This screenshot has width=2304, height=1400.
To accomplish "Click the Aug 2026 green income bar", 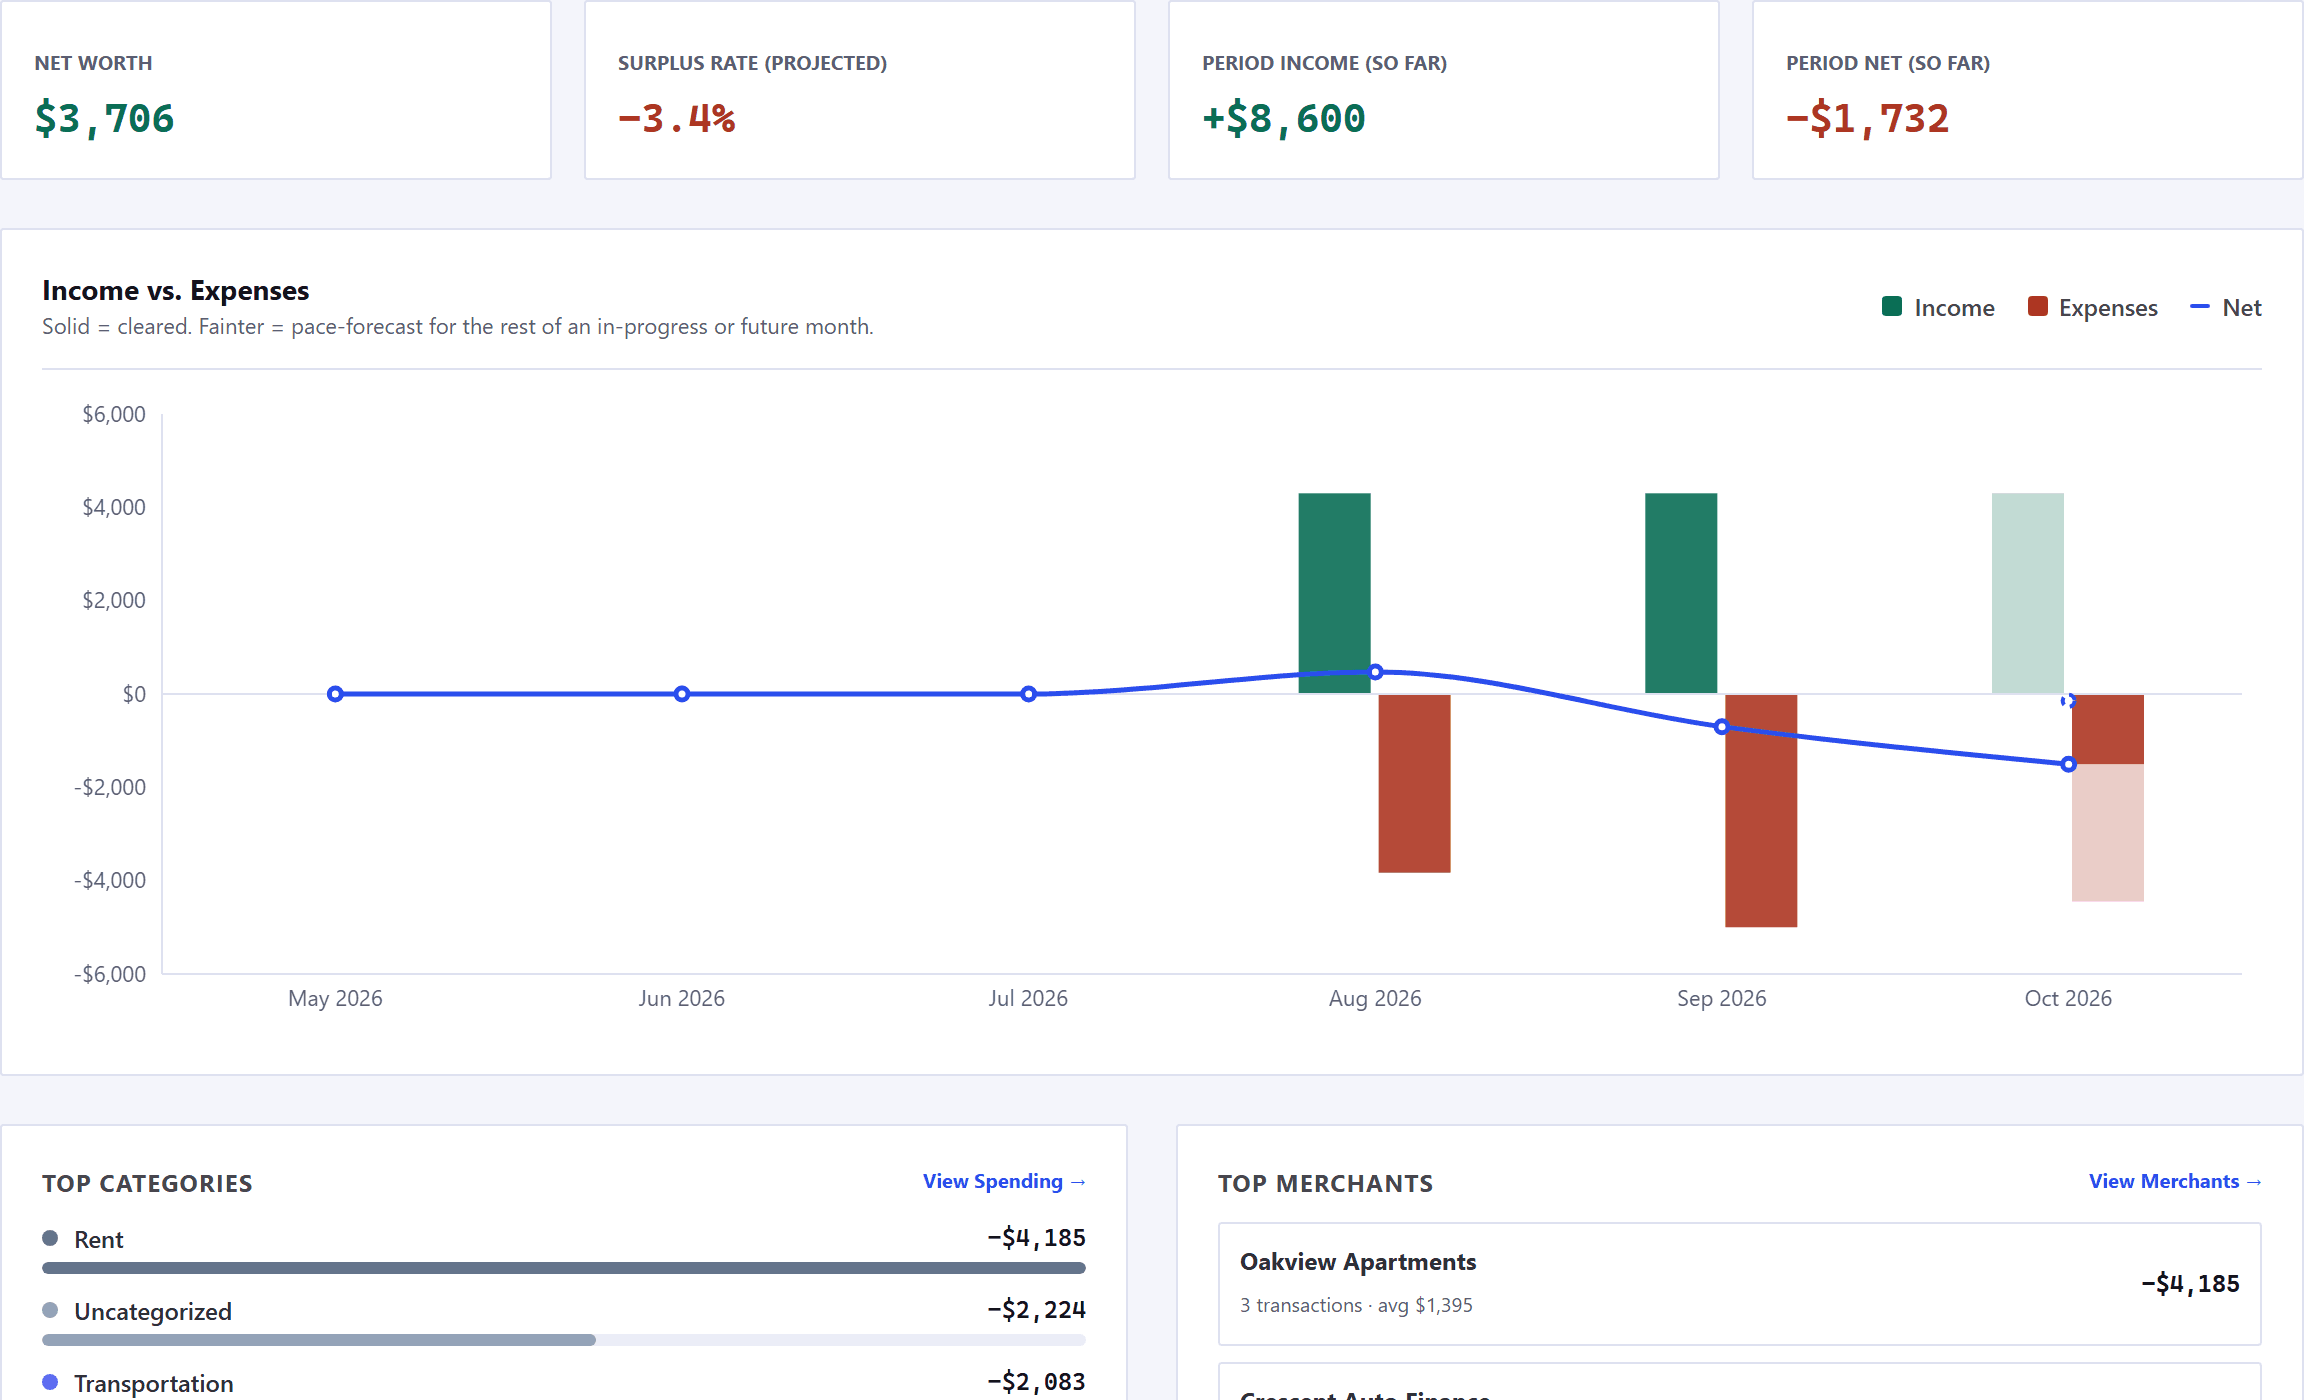I will pyautogui.click(x=1334, y=593).
